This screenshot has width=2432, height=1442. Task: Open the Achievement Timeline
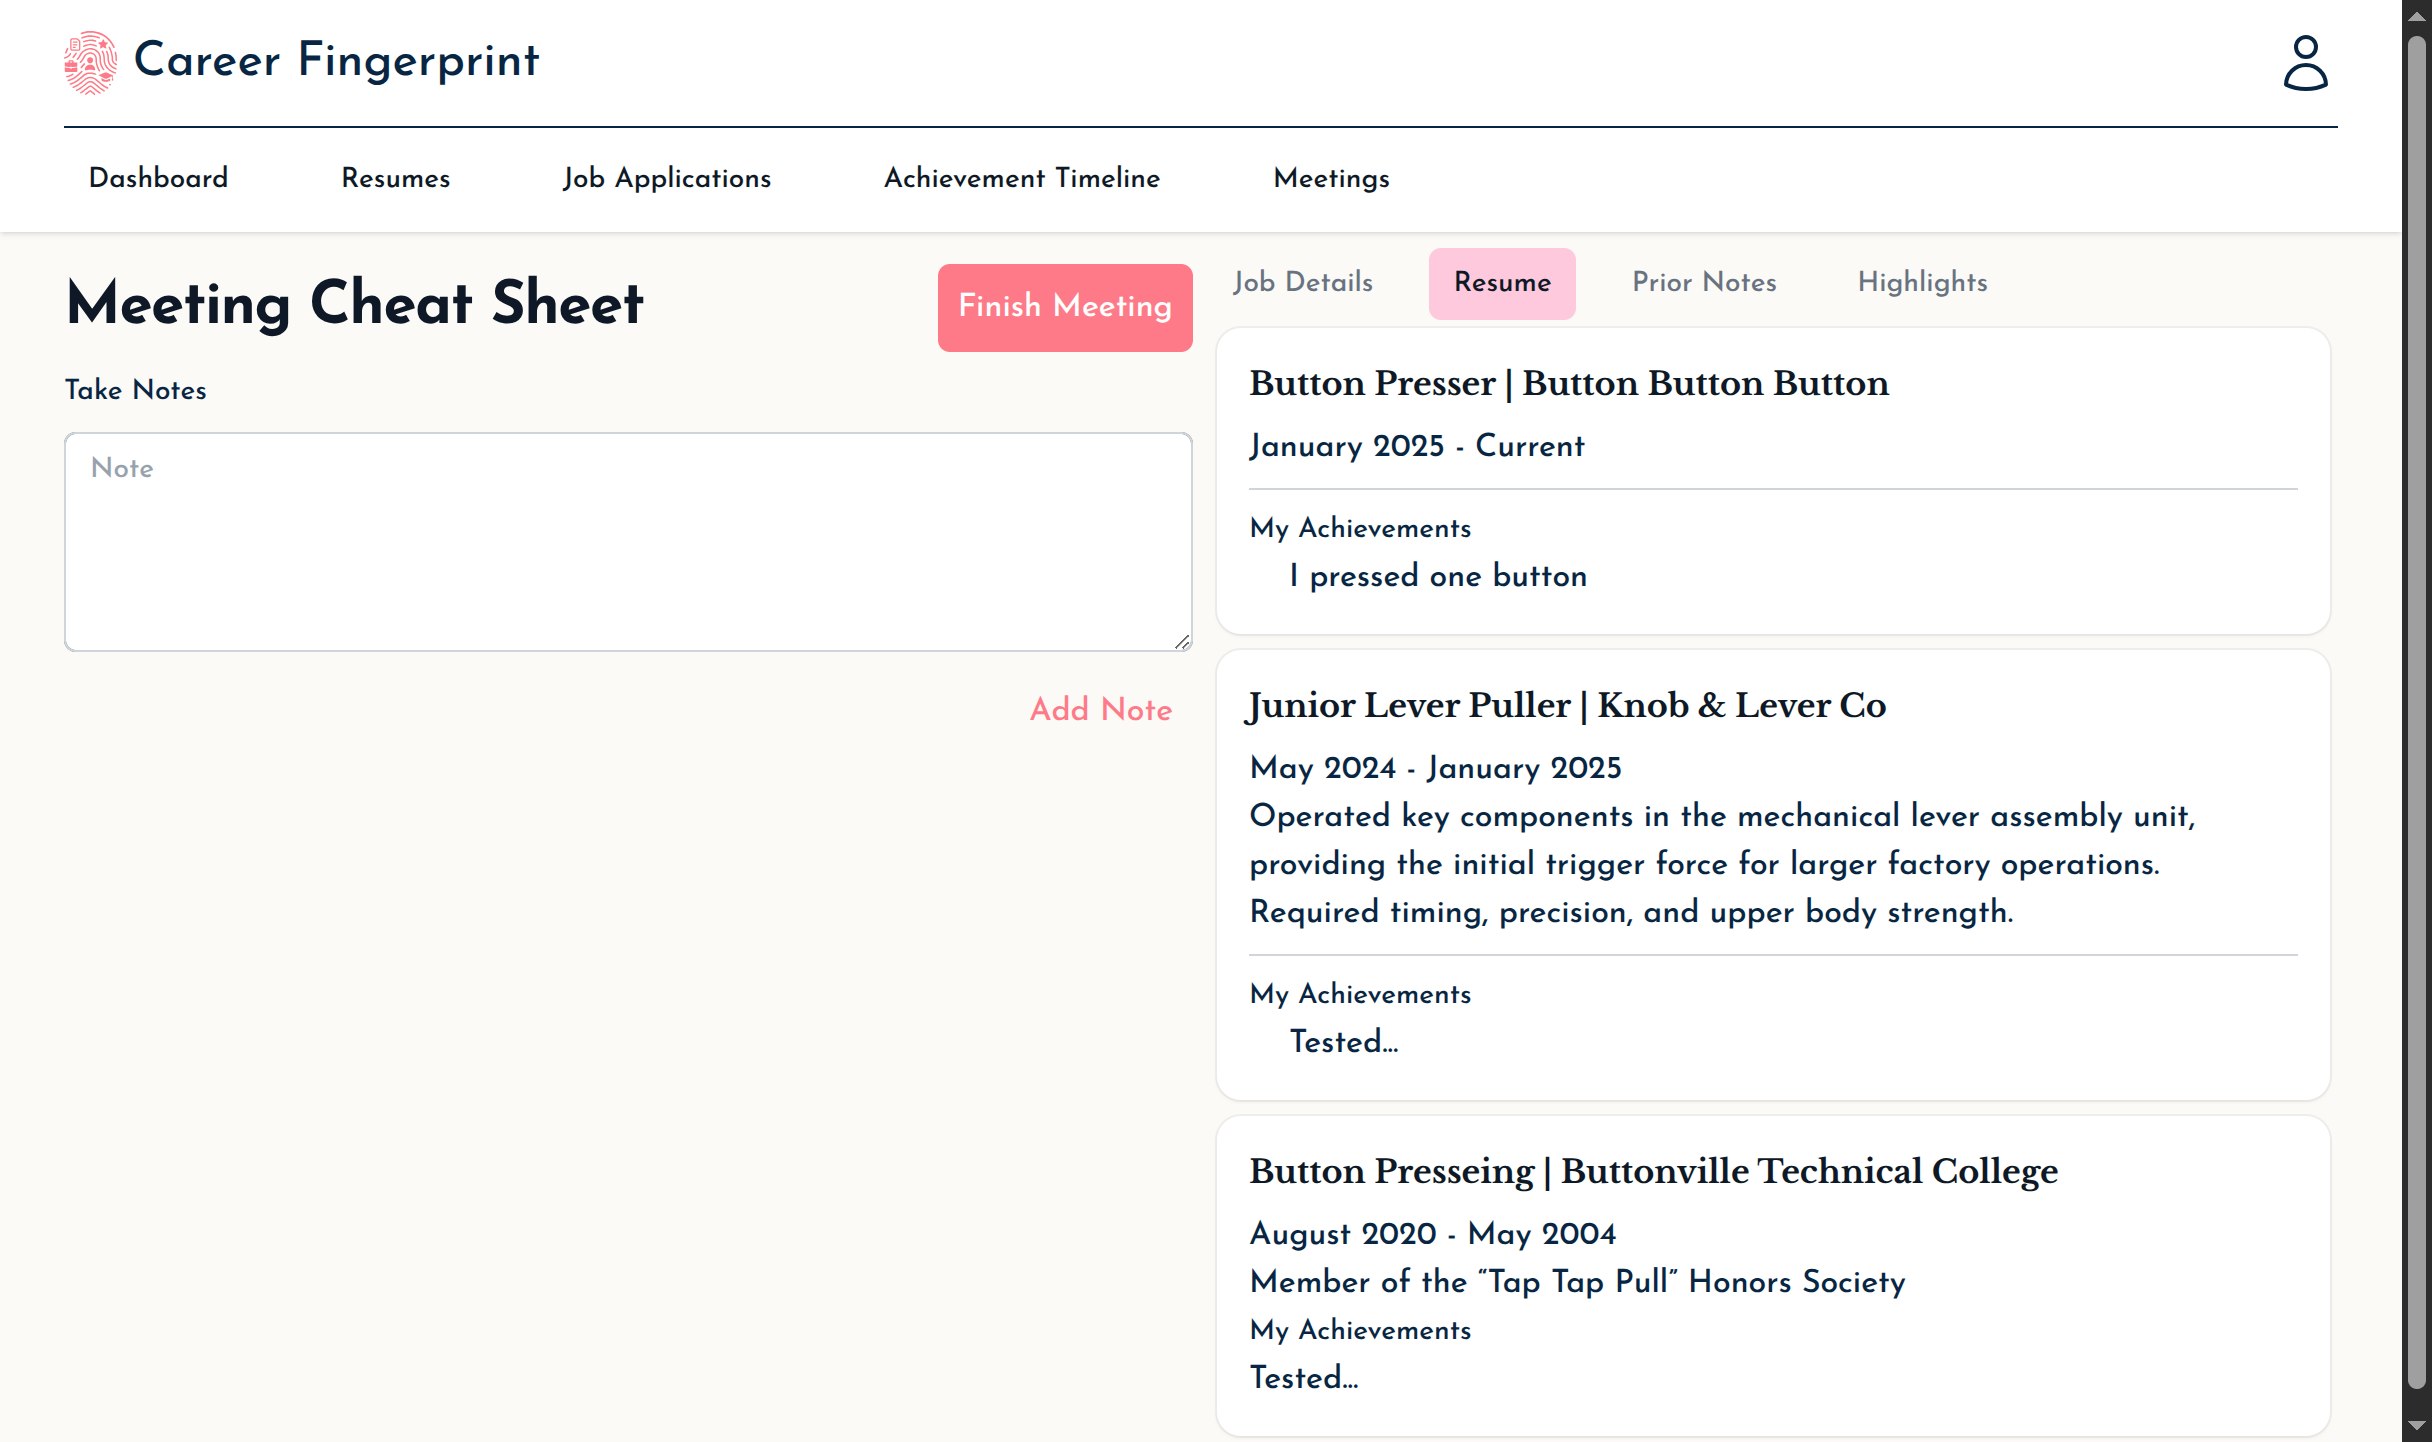click(1021, 180)
